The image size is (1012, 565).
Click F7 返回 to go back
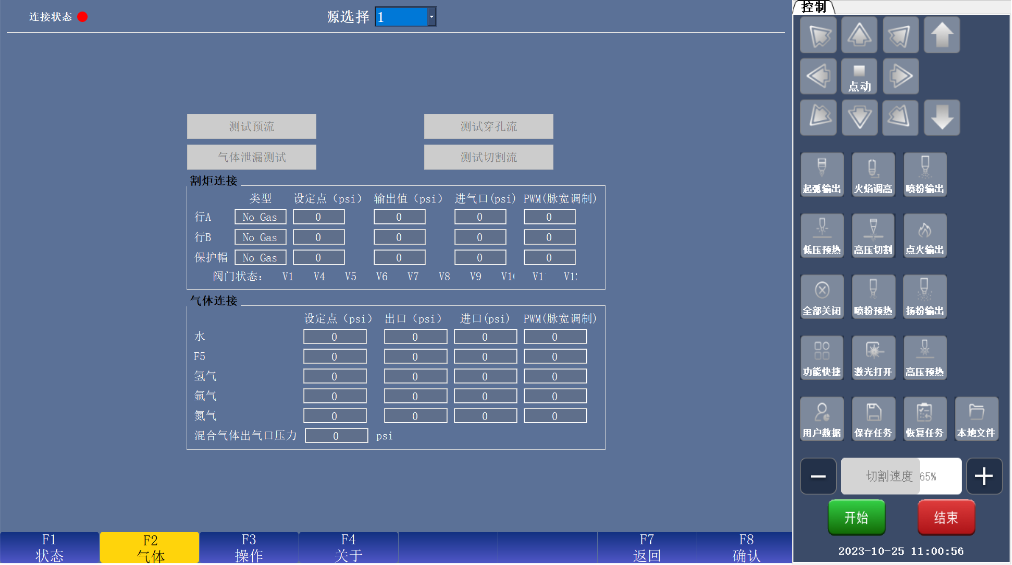647,548
